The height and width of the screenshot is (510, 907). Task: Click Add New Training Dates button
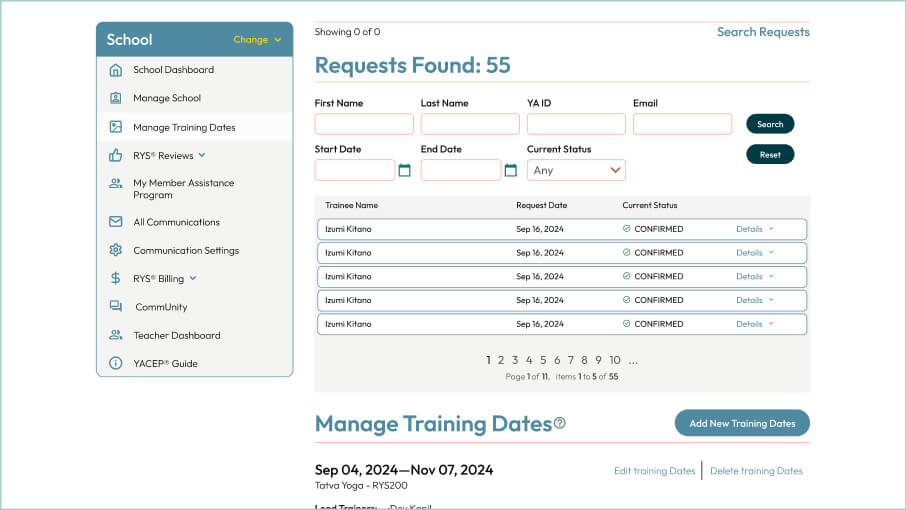pos(742,423)
